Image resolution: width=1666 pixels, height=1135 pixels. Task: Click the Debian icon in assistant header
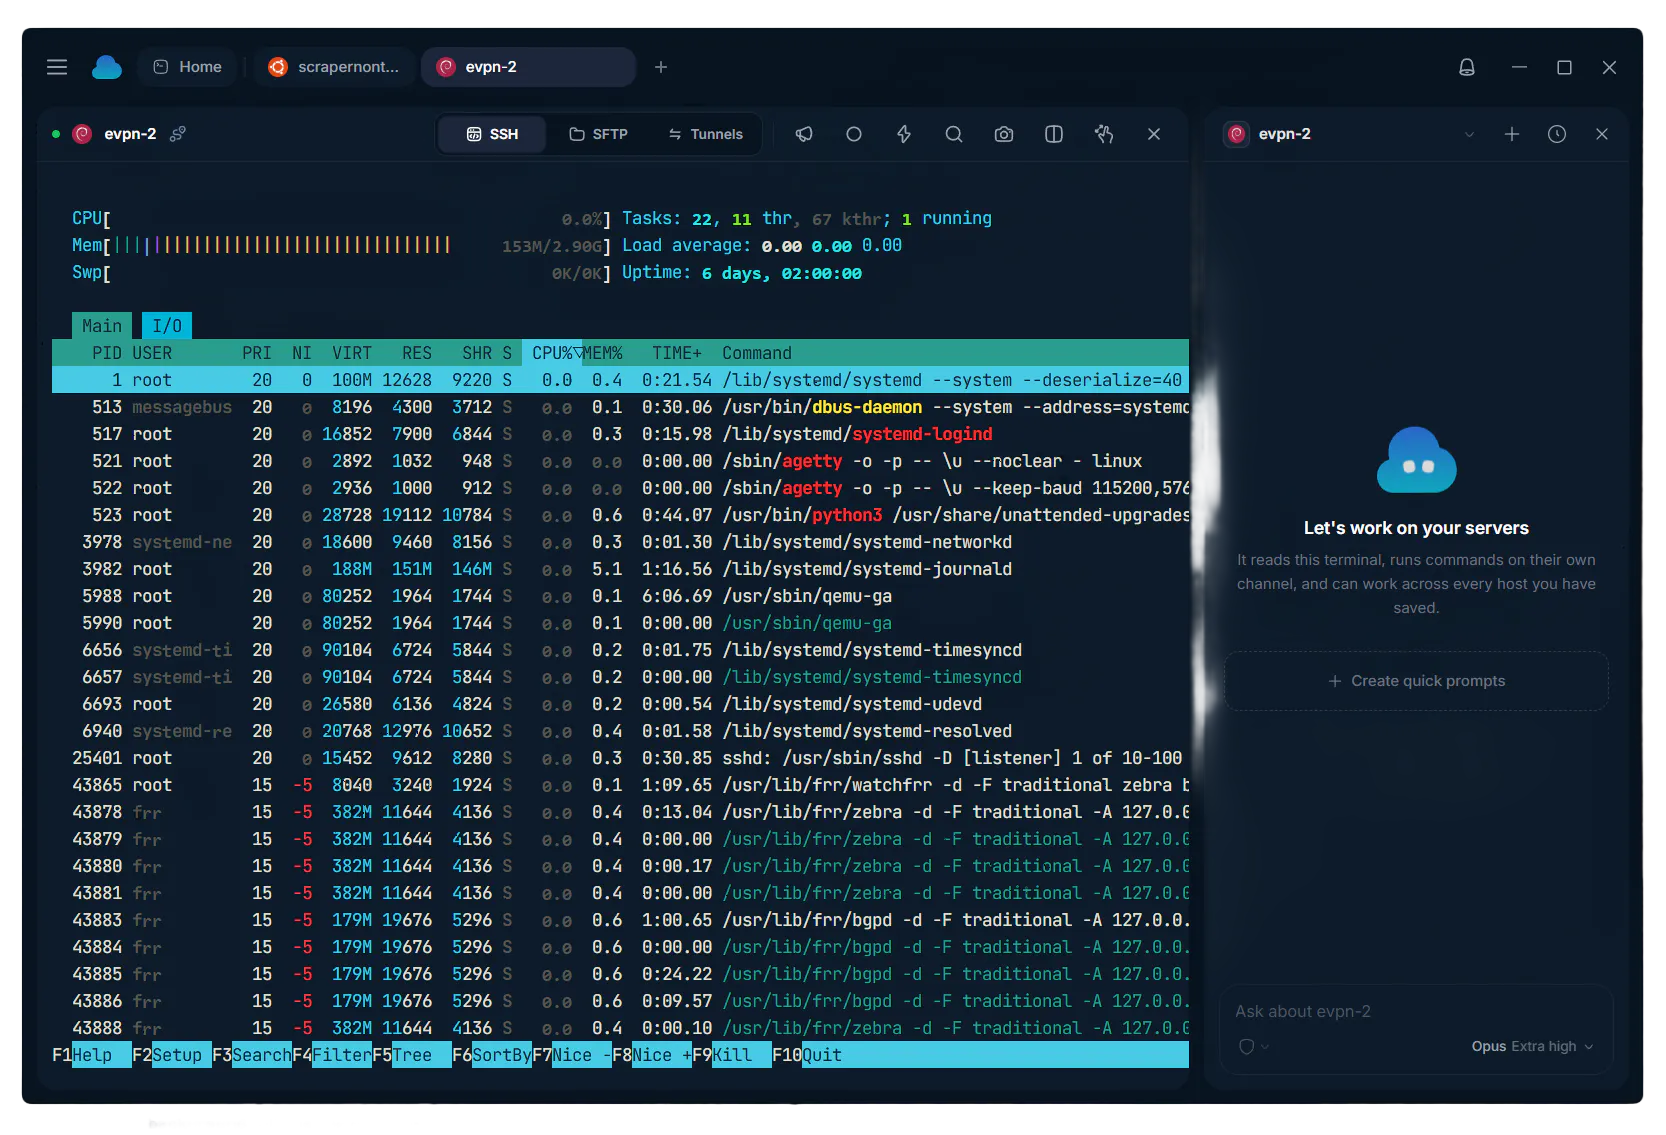pyautogui.click(x=1237, y=134)
